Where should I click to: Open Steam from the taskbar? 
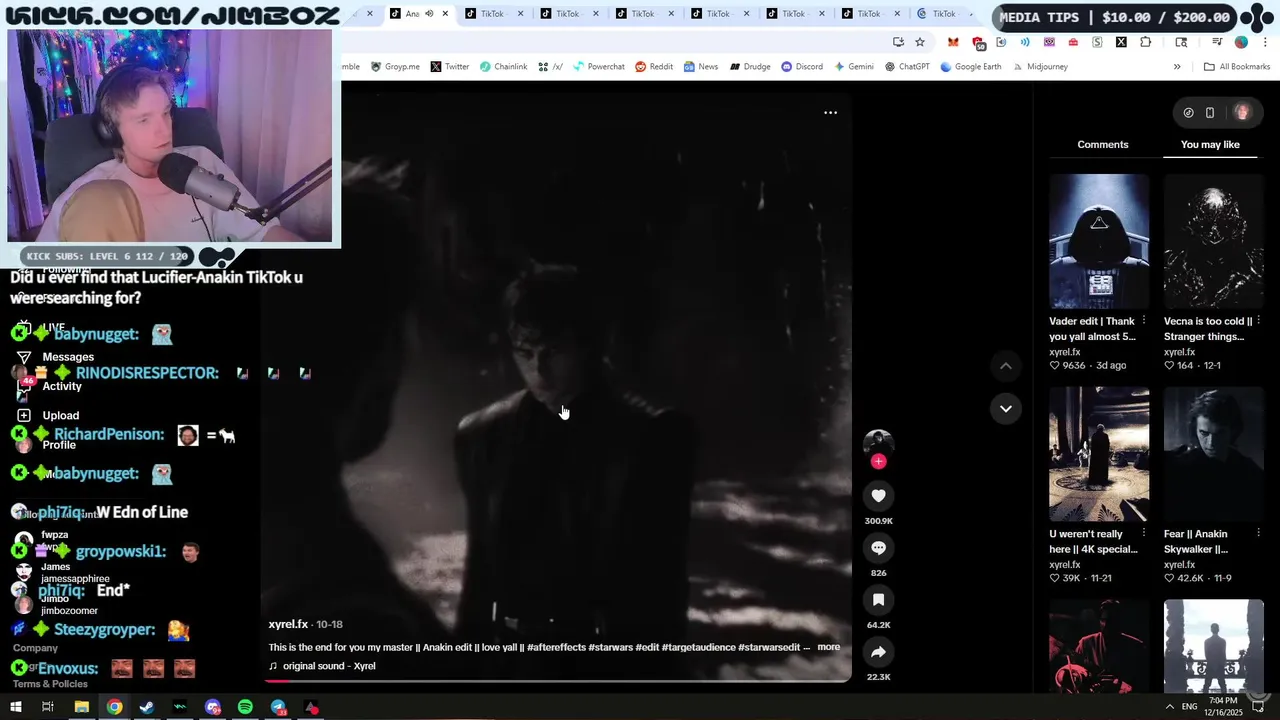pyautogui.click(x=147, y=707)
